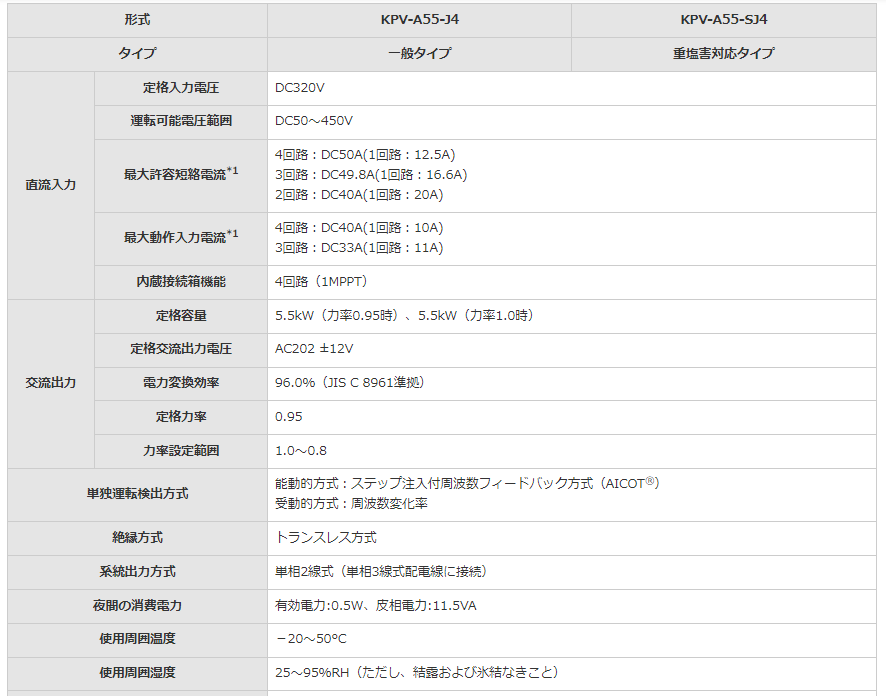This screenshot has width=886, height=696.
Task: Click the 力率設定範囲 row label
Action: (x=181, y=451)
